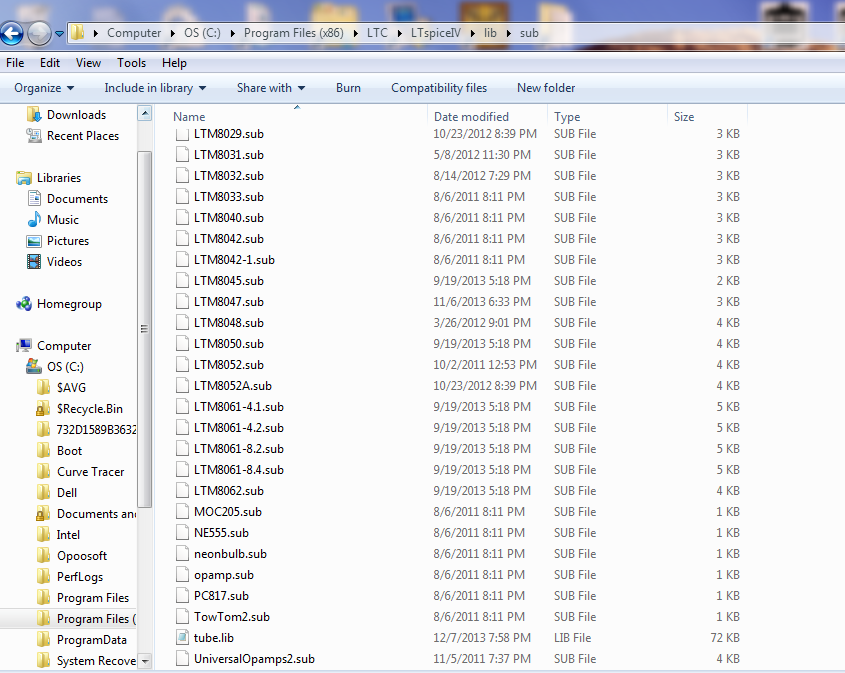Select the LTM8029.sub file name
This screenshot has width=845, height=673.
click(228, 134)
